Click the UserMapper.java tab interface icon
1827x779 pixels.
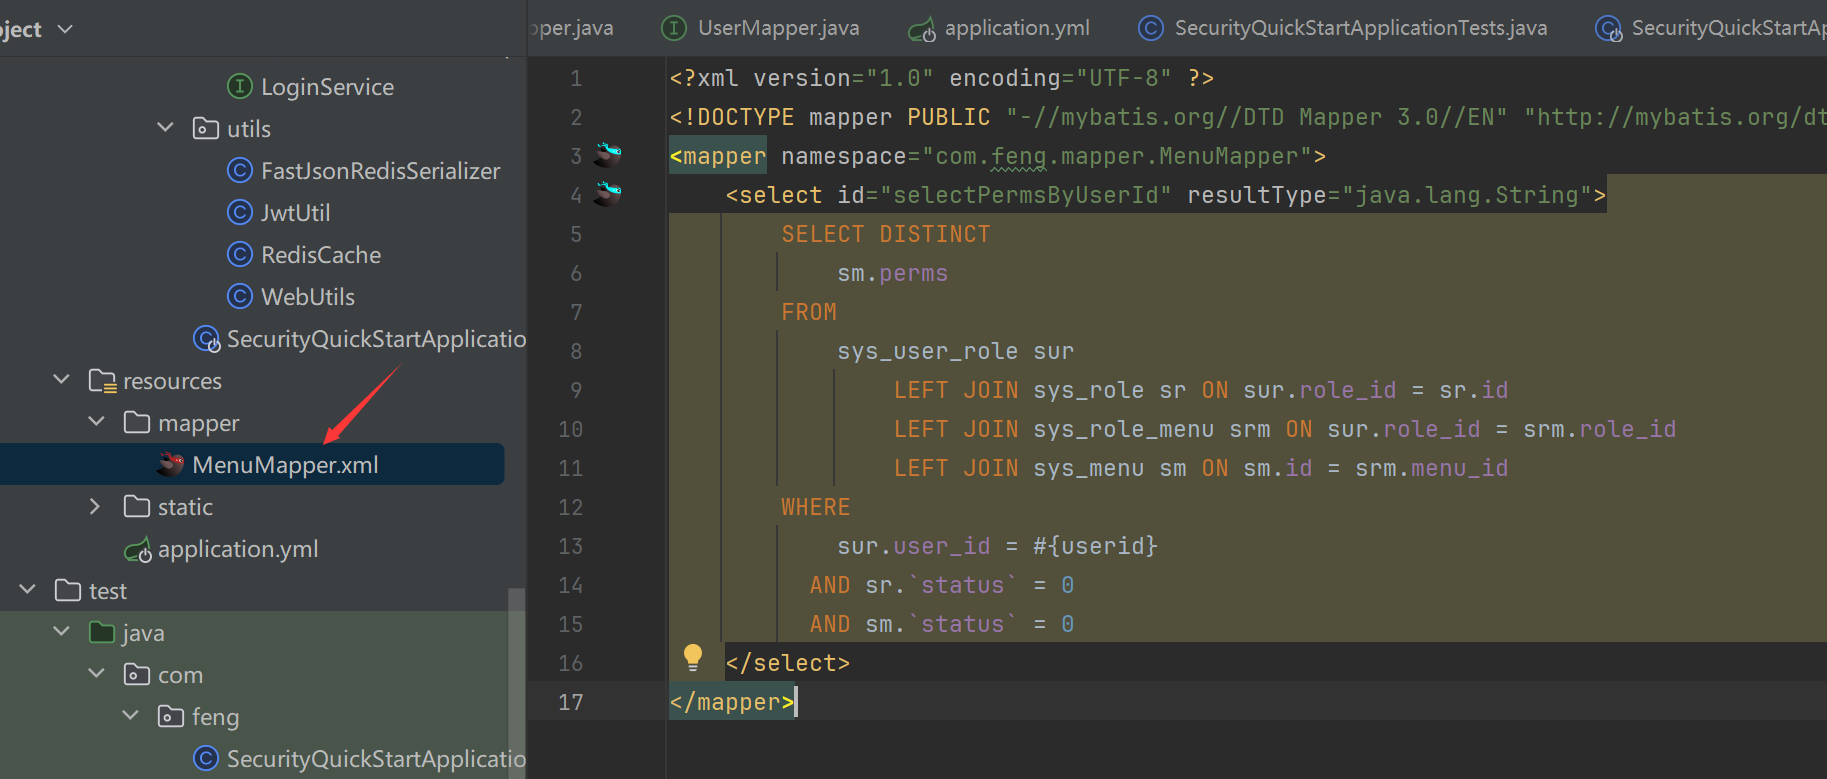[674, 28]
